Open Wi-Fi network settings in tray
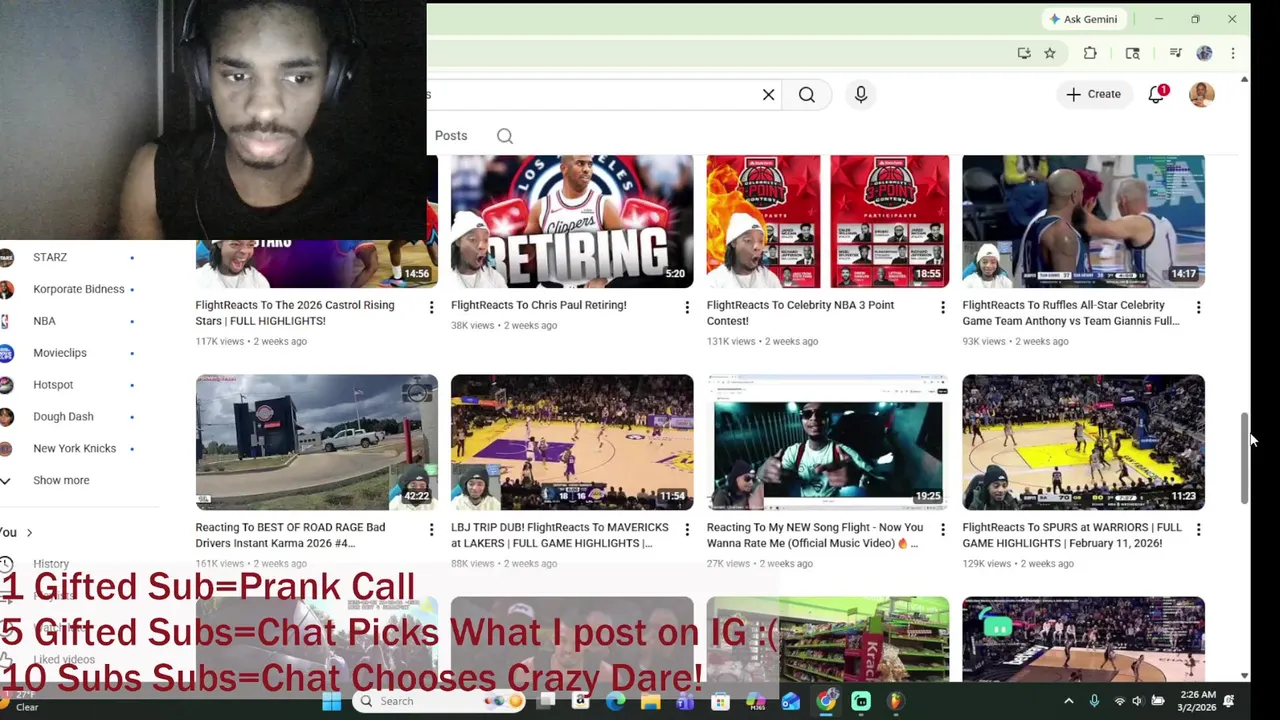Screen dimensions: 1280x720 coord(1119,701)
